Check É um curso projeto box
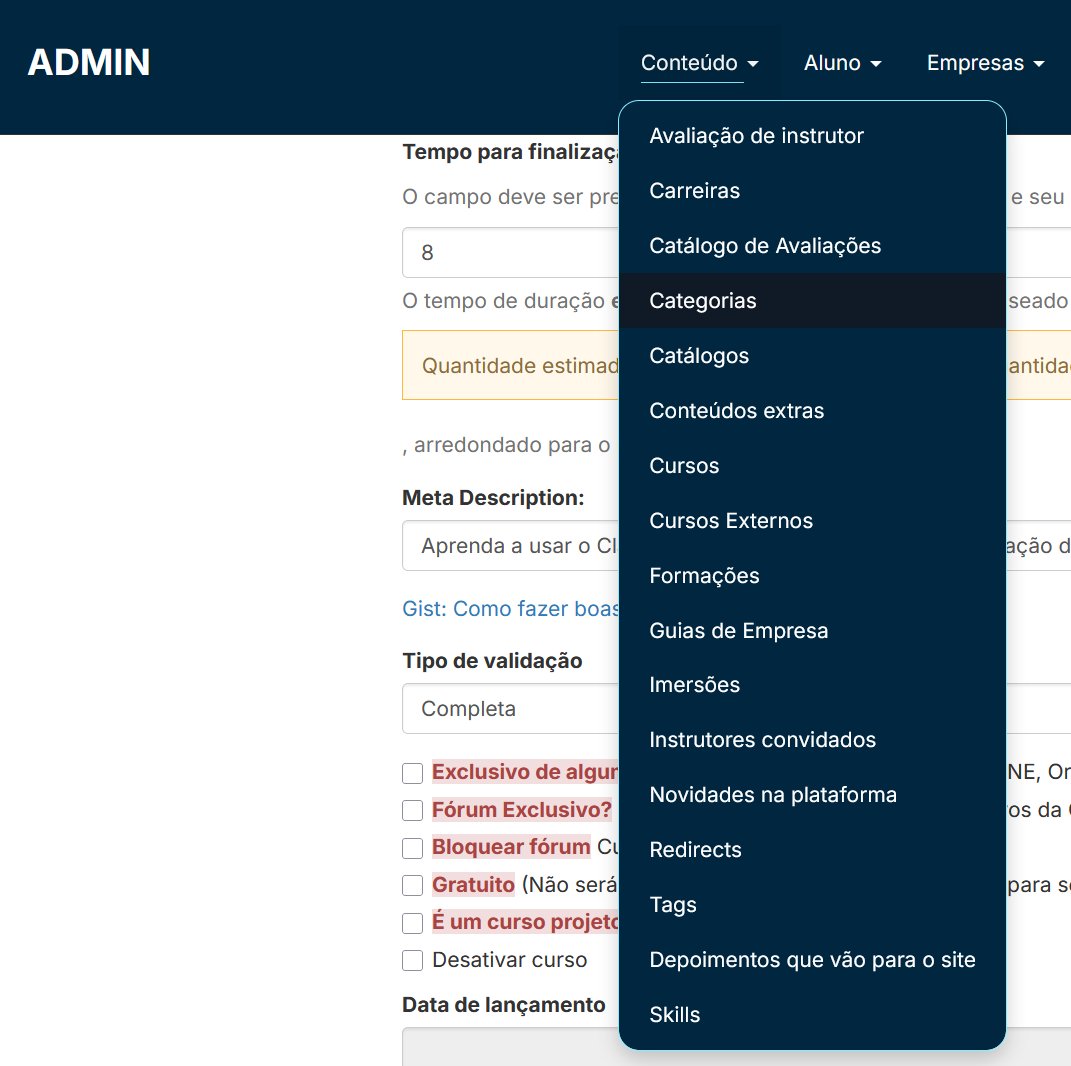Image resolution: width=1071 pixels, height=1066 pixels. click(x=413, y=923)
